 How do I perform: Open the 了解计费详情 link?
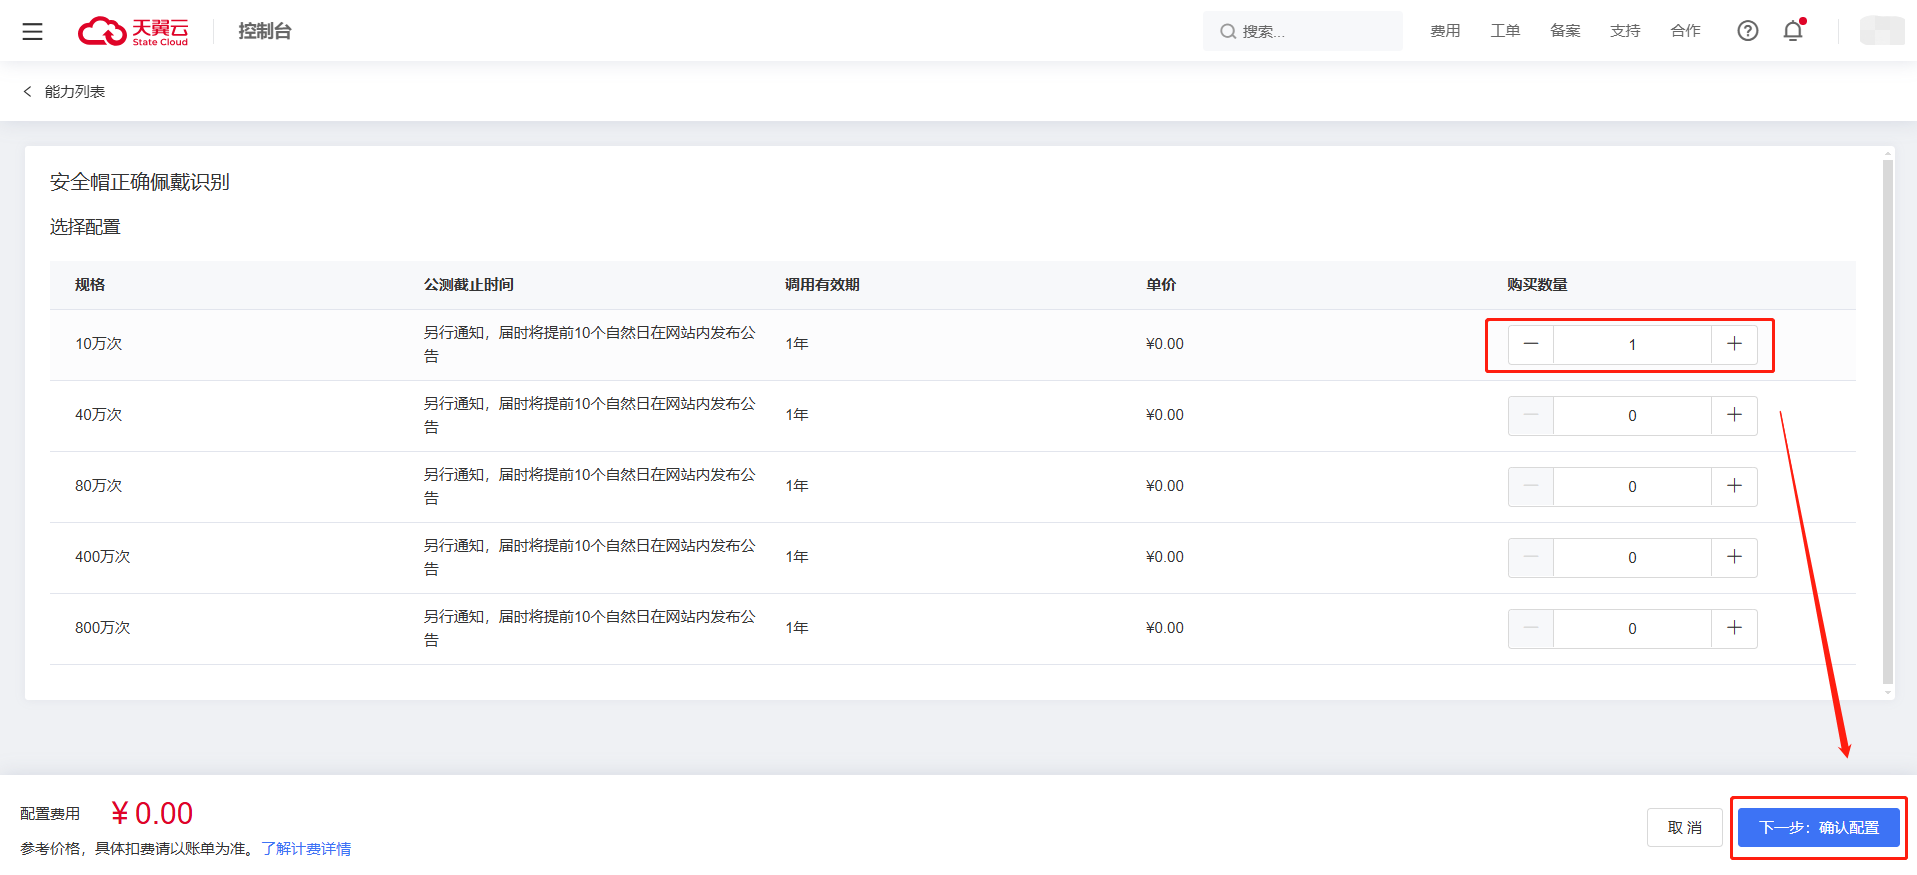(306, 848)
